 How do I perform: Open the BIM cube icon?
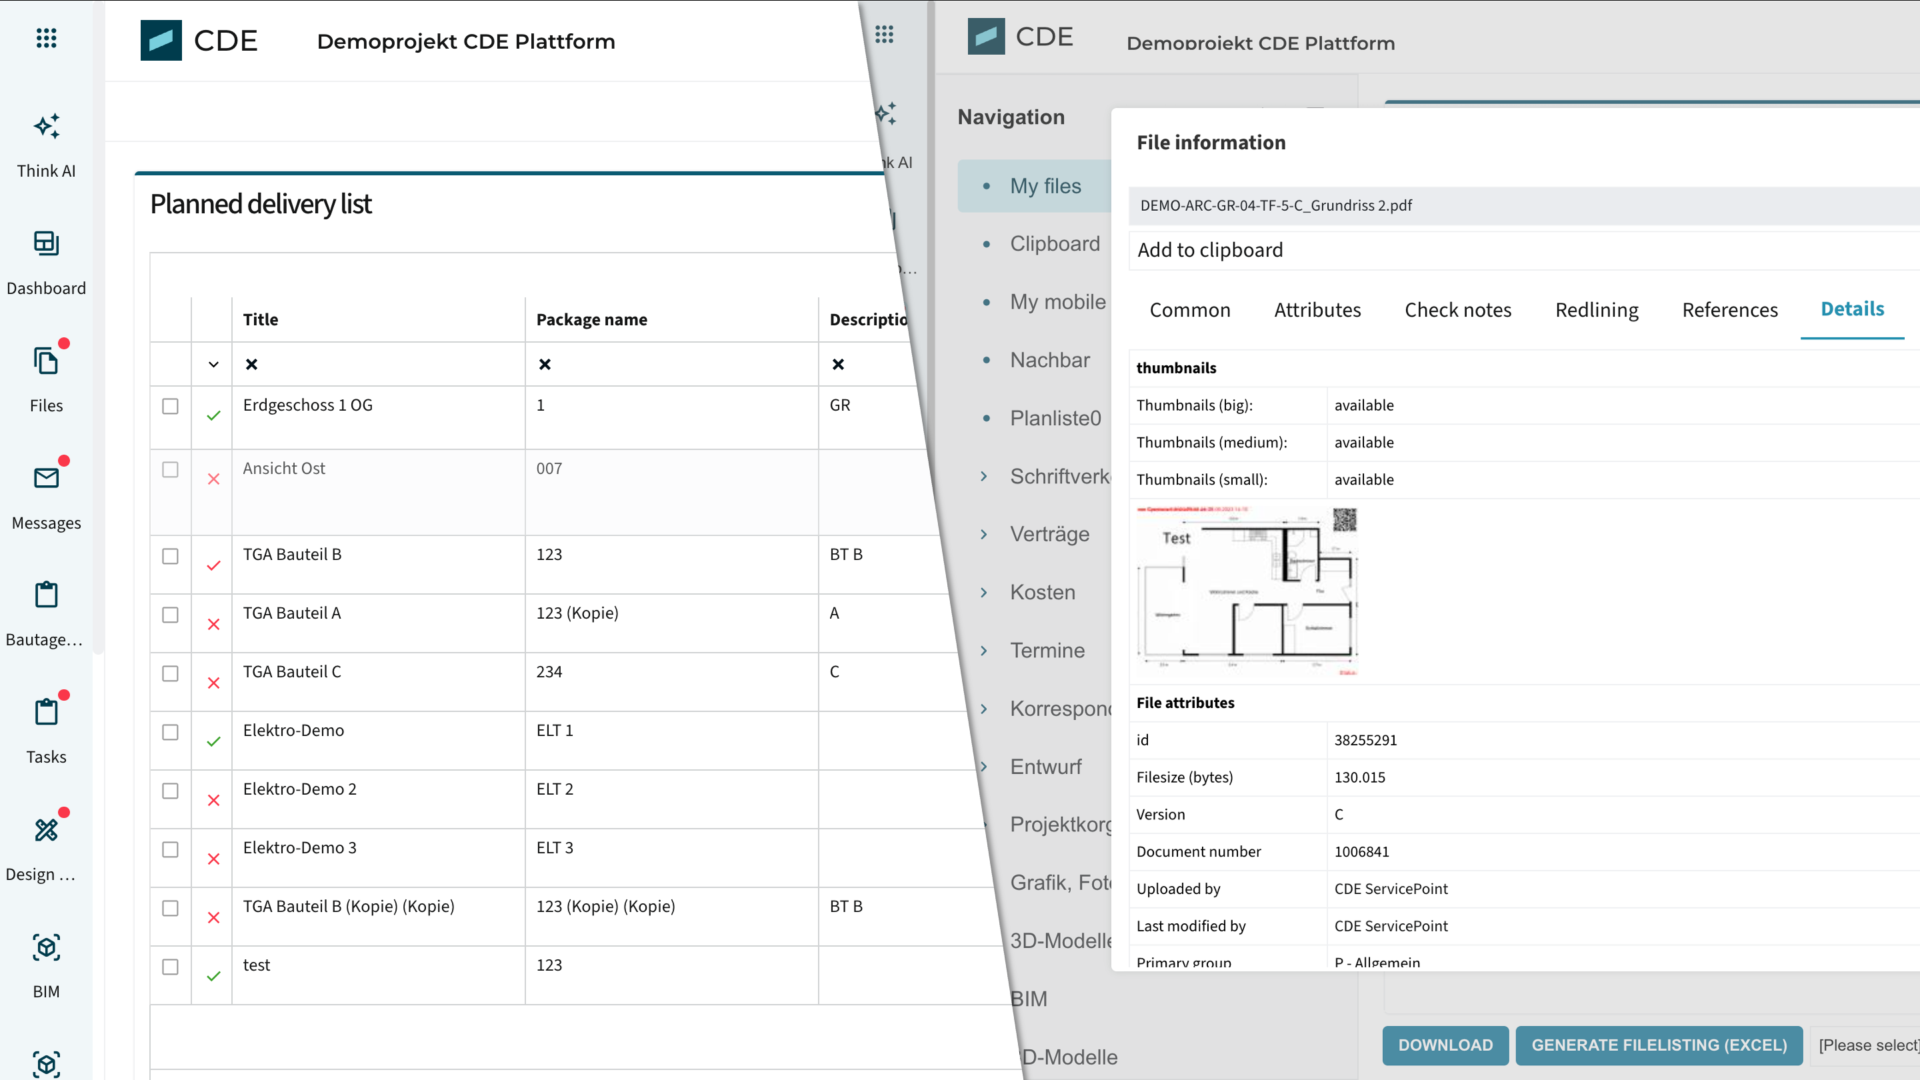point(46,947)
